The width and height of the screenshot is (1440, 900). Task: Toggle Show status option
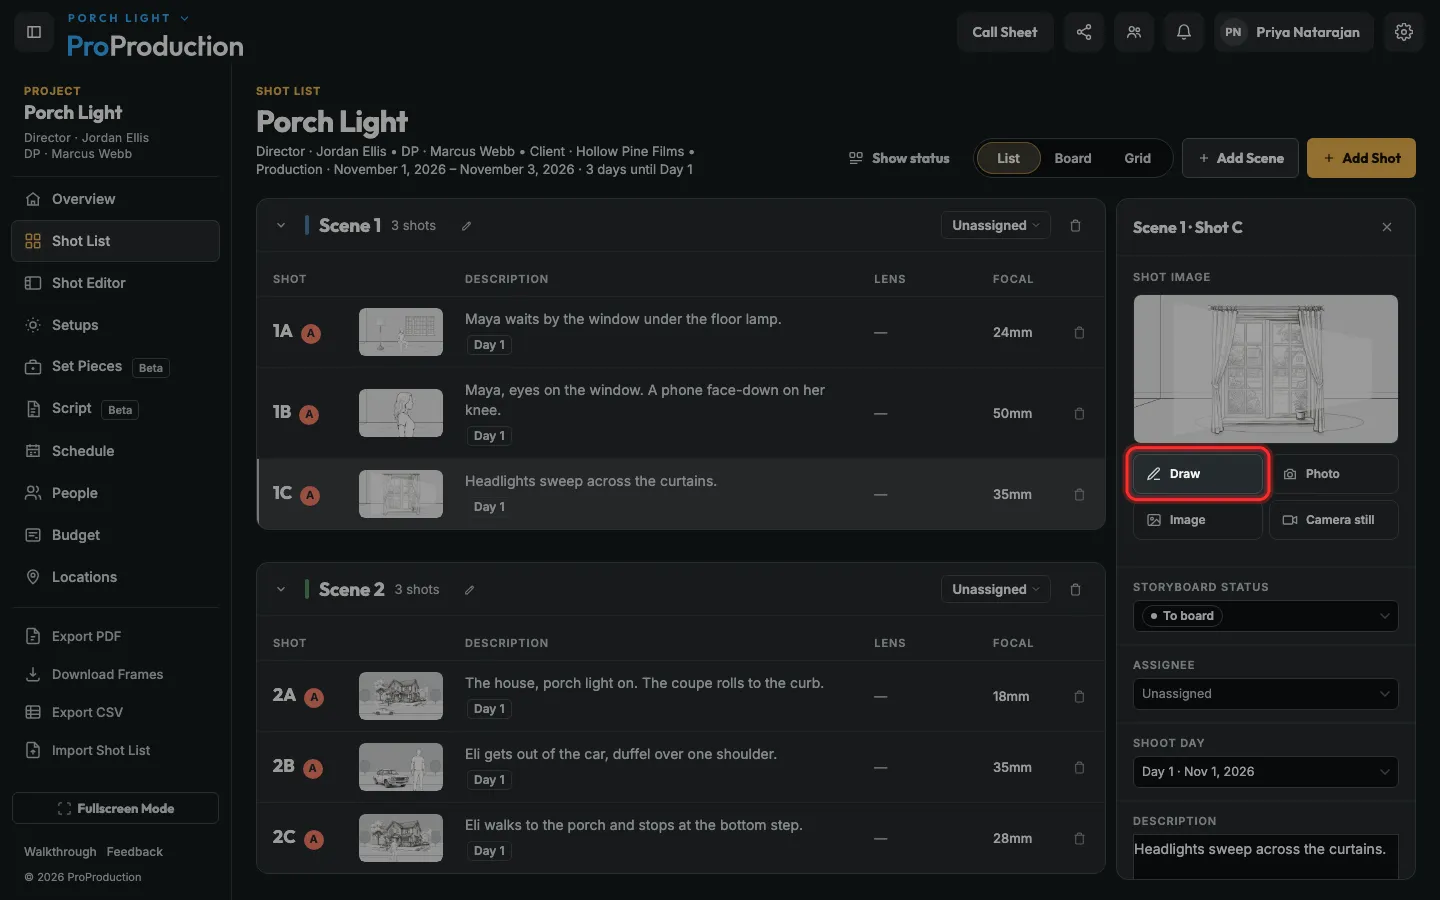[x=899, y=158]
